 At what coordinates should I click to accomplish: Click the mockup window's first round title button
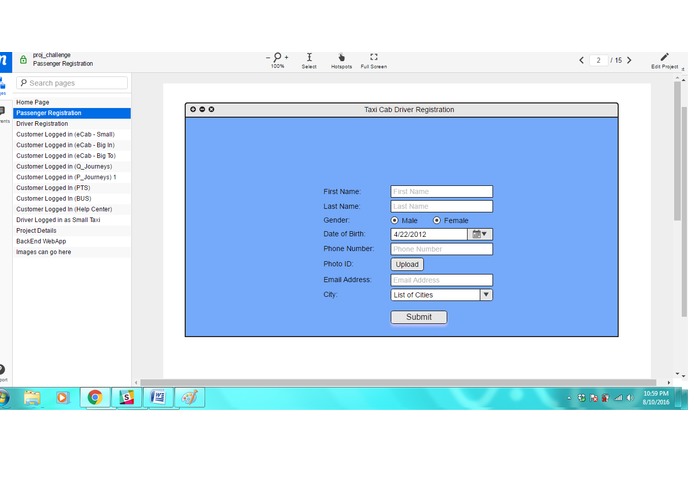[x=193, y=109]
